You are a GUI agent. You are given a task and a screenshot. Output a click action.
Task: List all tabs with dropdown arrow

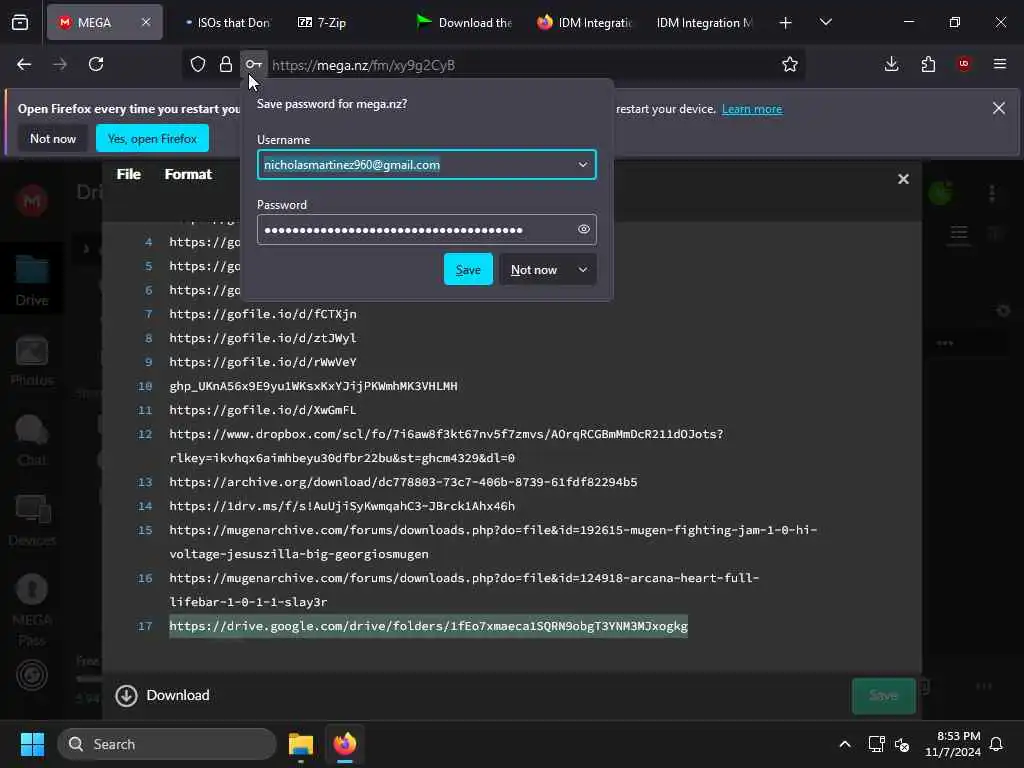click(x=825, y=23)
